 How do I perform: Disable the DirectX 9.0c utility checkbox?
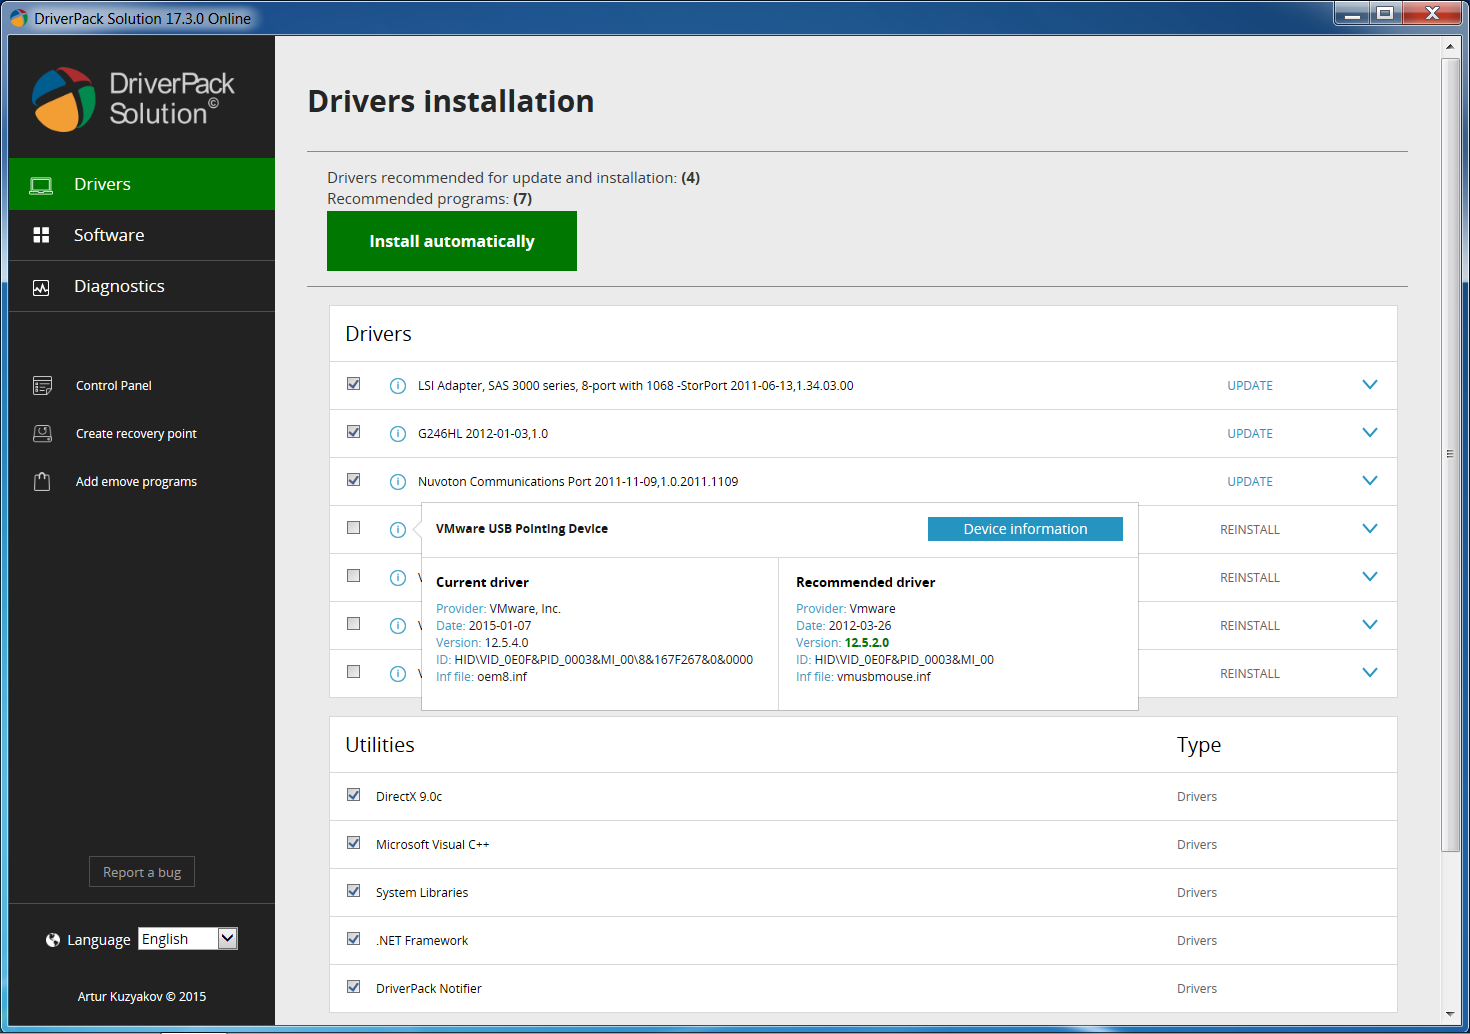pos(353,794)
